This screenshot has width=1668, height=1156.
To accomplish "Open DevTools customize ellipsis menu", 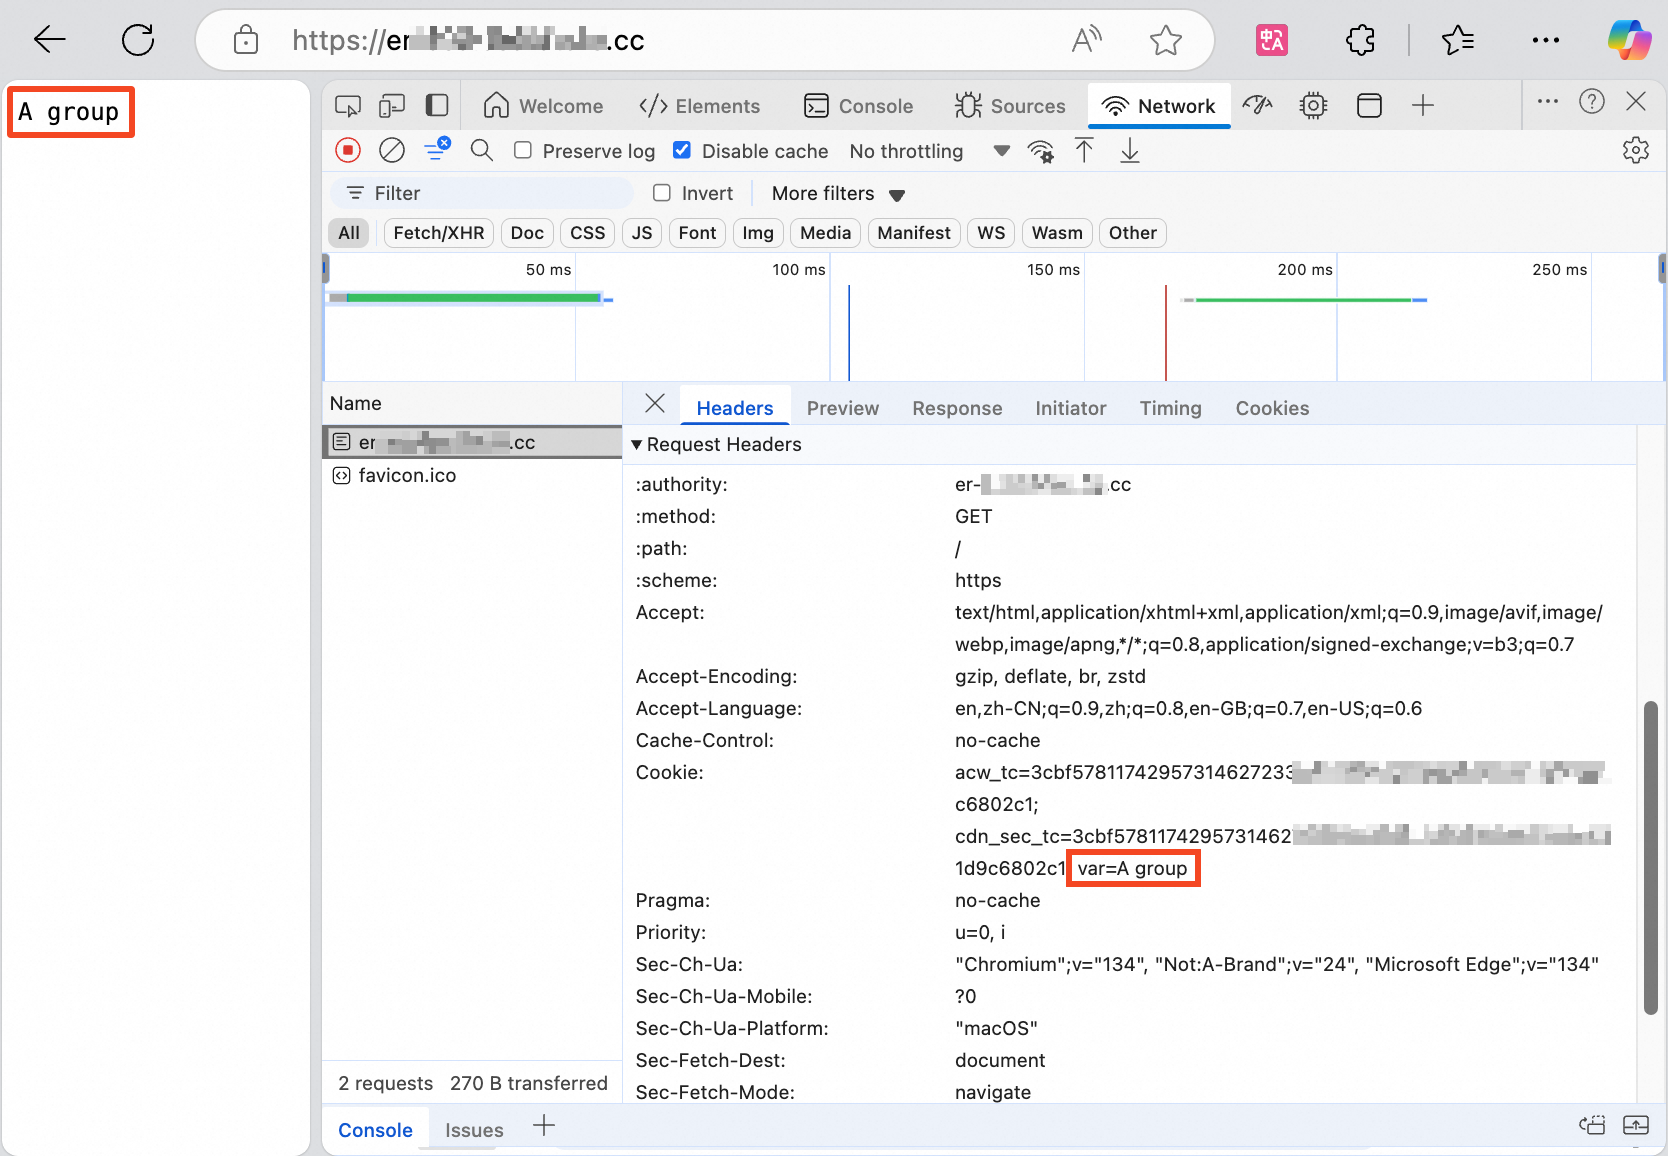I will [1548, 101].
